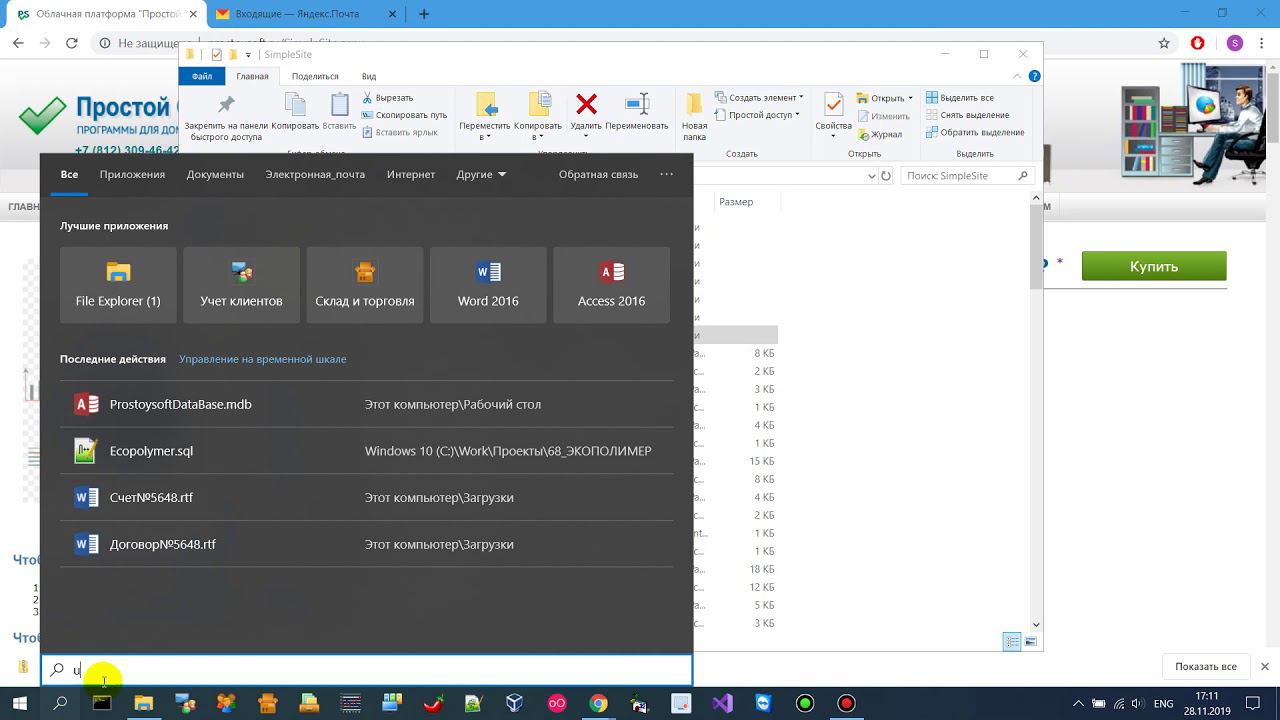Open the Word 2016 app tile
1280x720 pixels.
pyautogui.click(x=488, y=285)
